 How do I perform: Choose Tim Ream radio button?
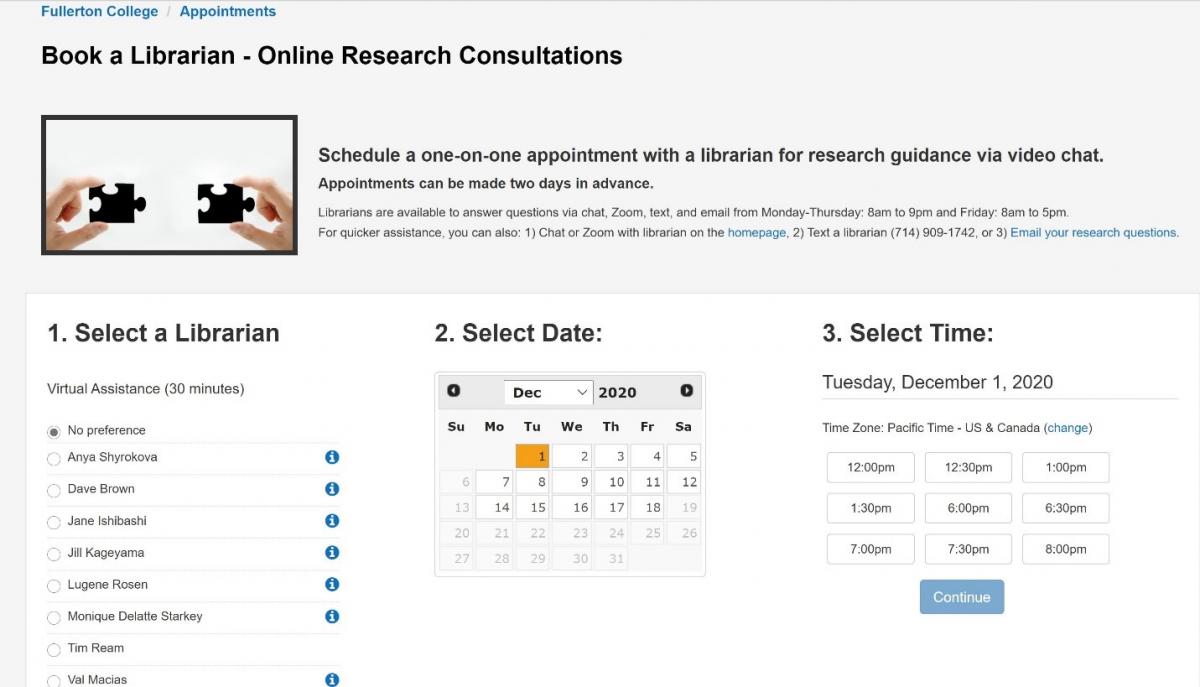[54, 650]
